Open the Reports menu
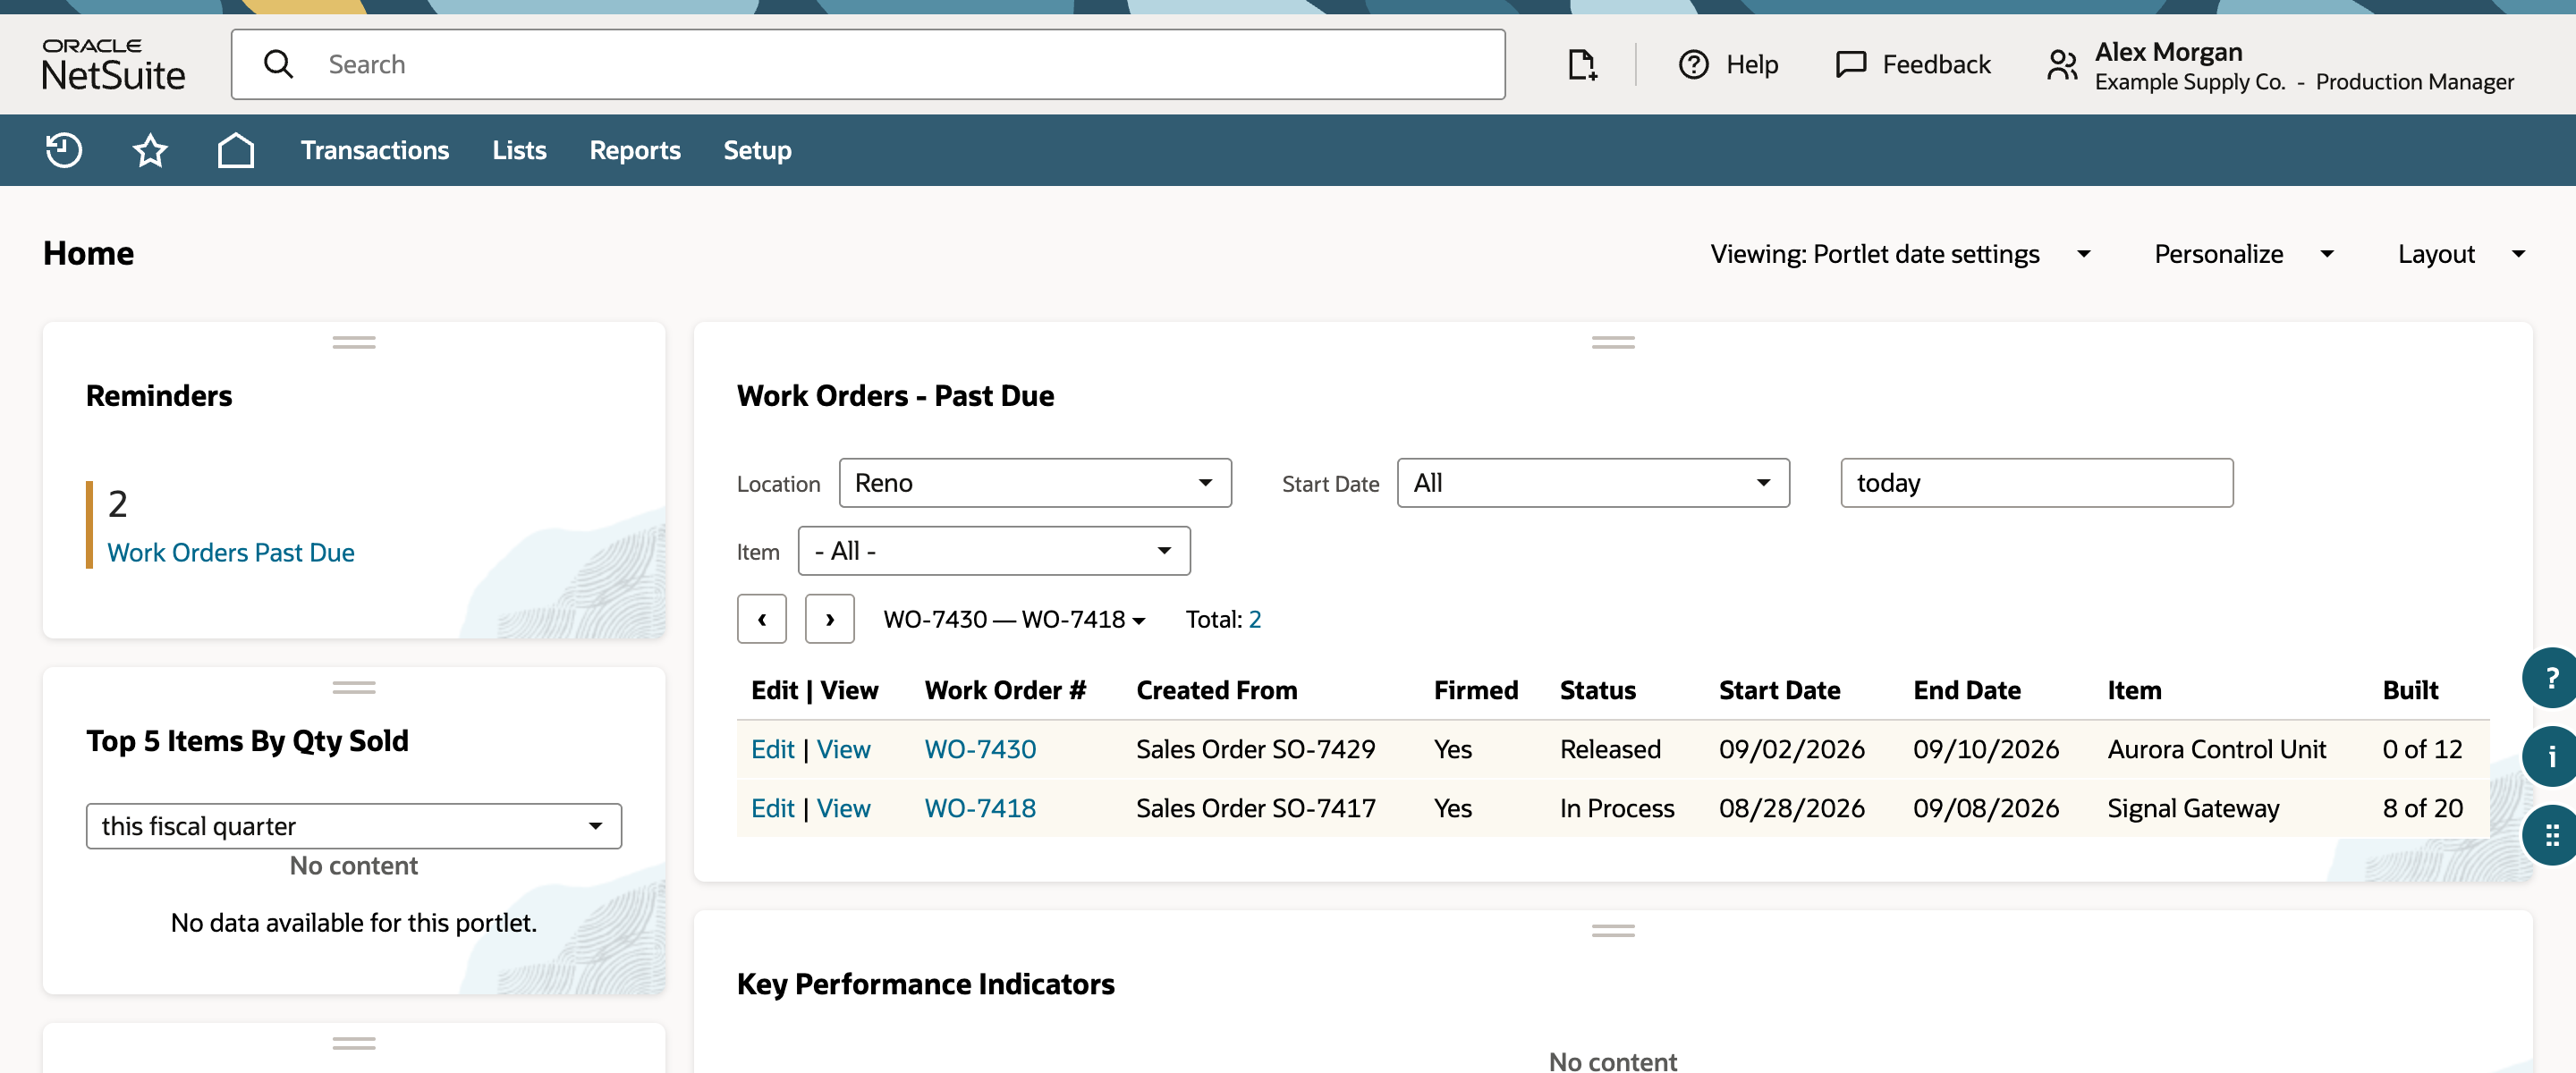The width and height of the screenshot is (2576, 1073). click(x=635, y=150)
